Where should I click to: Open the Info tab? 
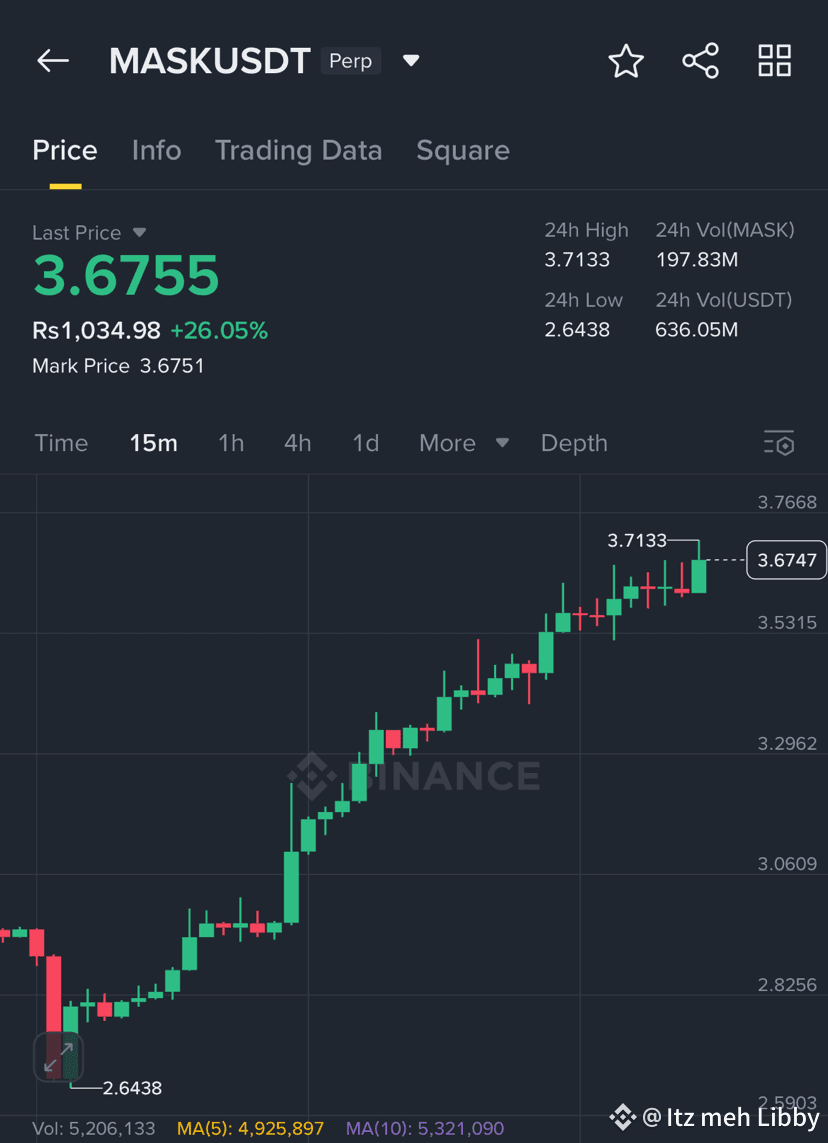tap(156, 150)
